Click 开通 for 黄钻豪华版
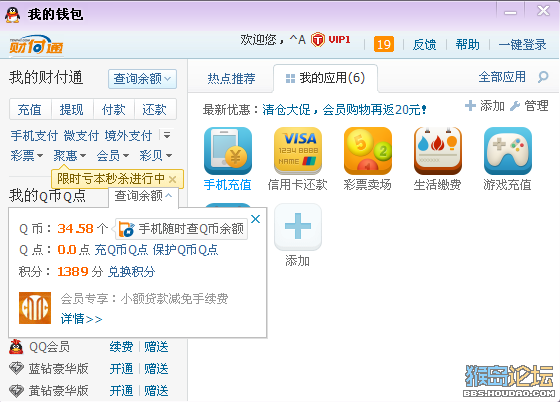The height and width of the screenshot is (402, 560). coord(121,391)
